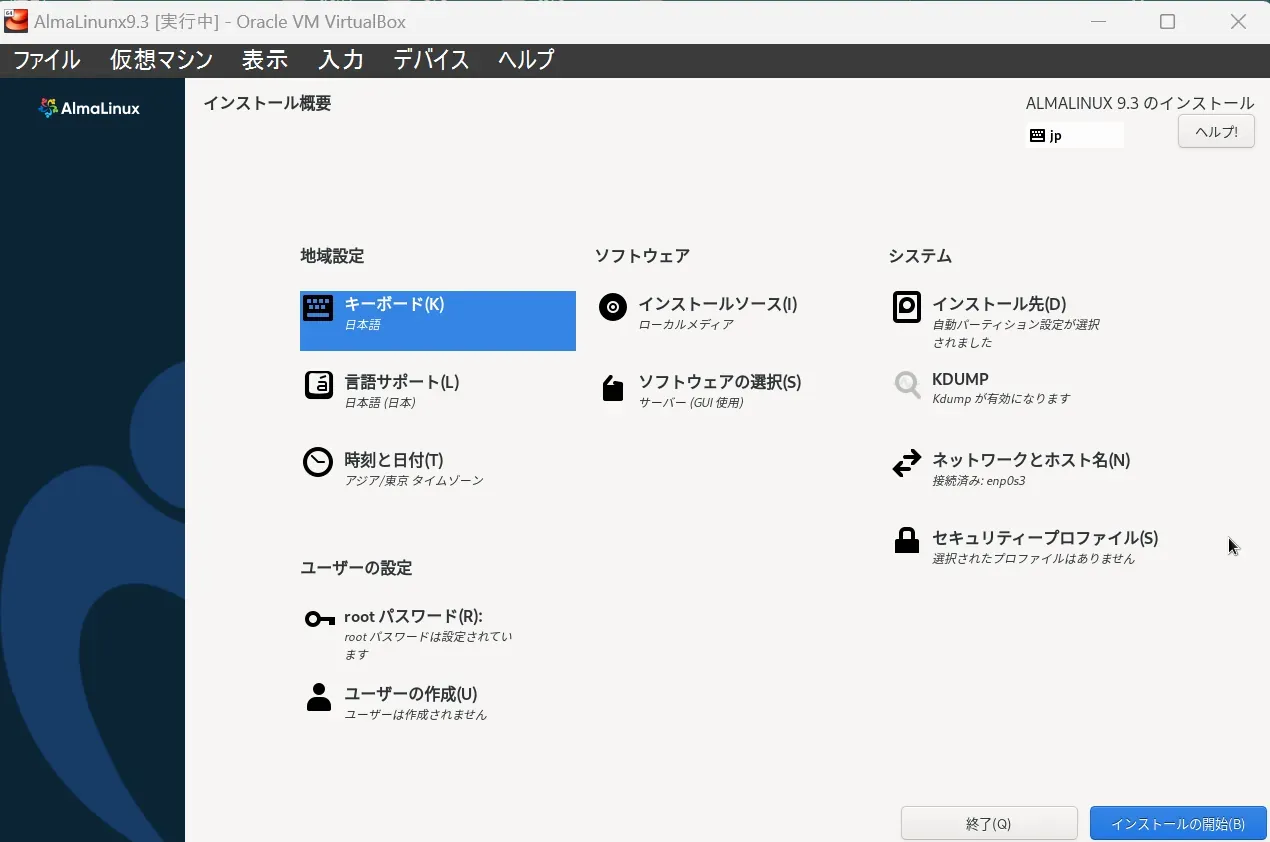Click the hard disk icon for インストール先
The width and height of the screenshot is (1270, 842).
pyautogui.click(x=906, y=307)
